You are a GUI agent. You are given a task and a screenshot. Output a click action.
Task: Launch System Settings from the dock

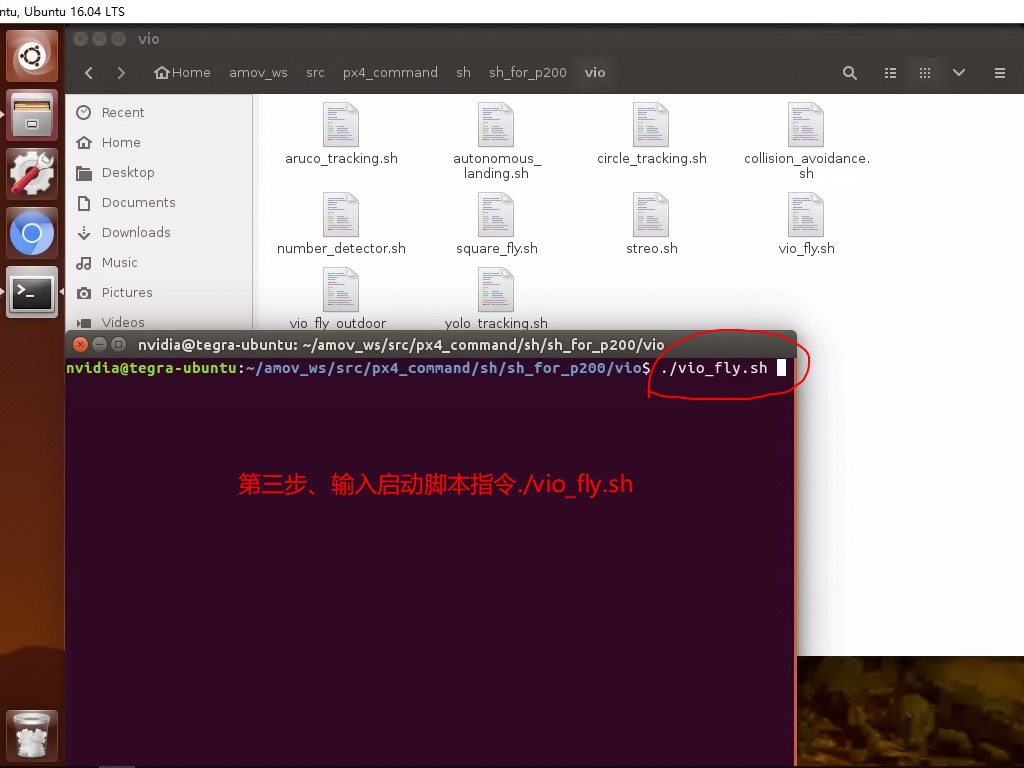[x=32, y=174]
